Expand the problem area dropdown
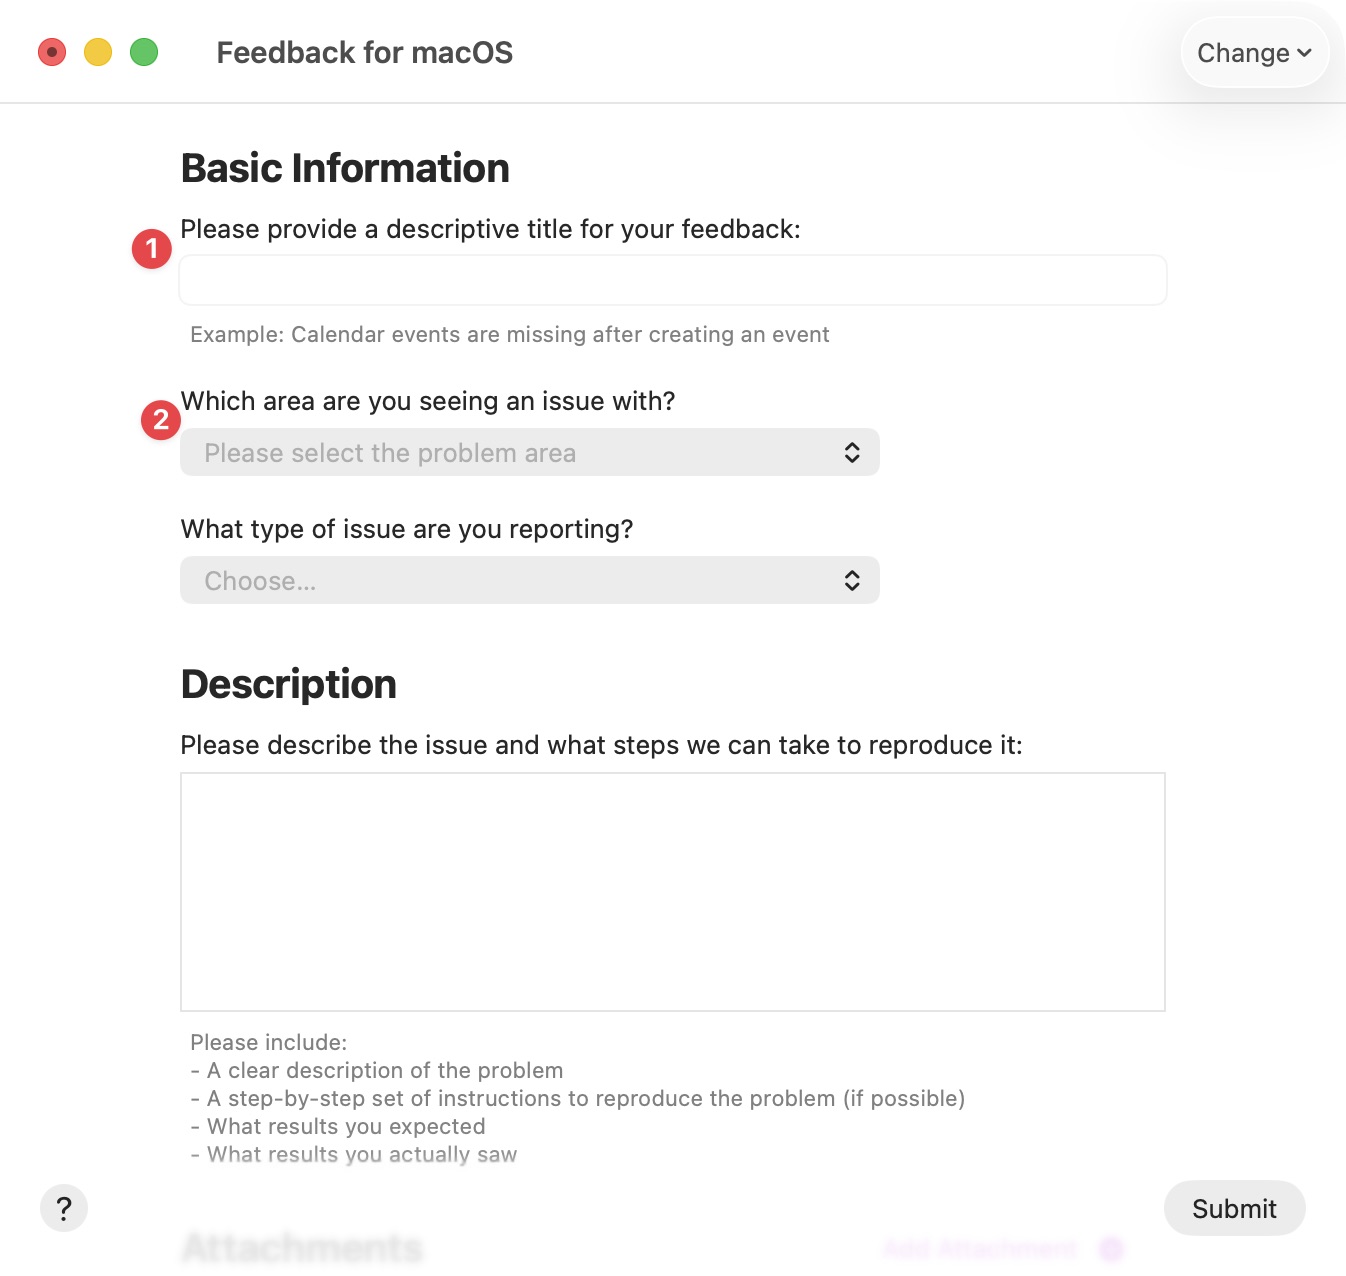 coord(528,452)
